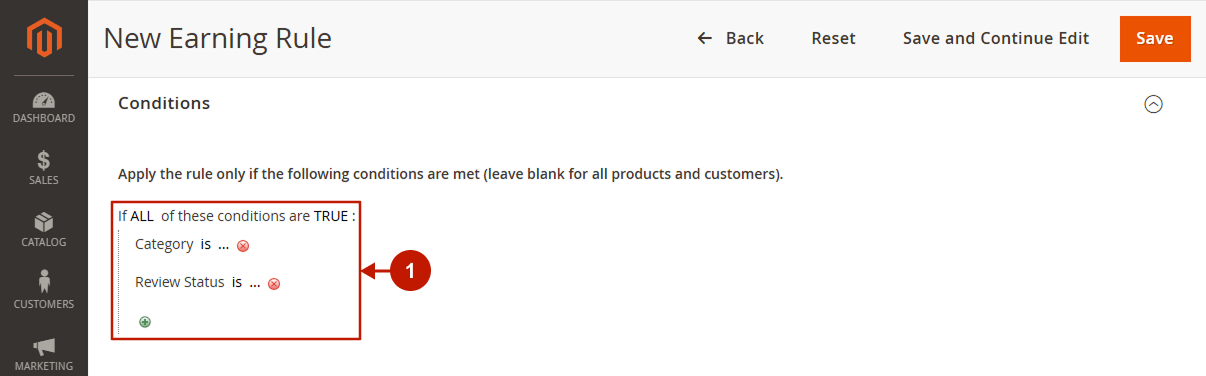Open the Category 'is' operator selector
The height and width of the screenshot is (376, 1206).
(205, 244)
